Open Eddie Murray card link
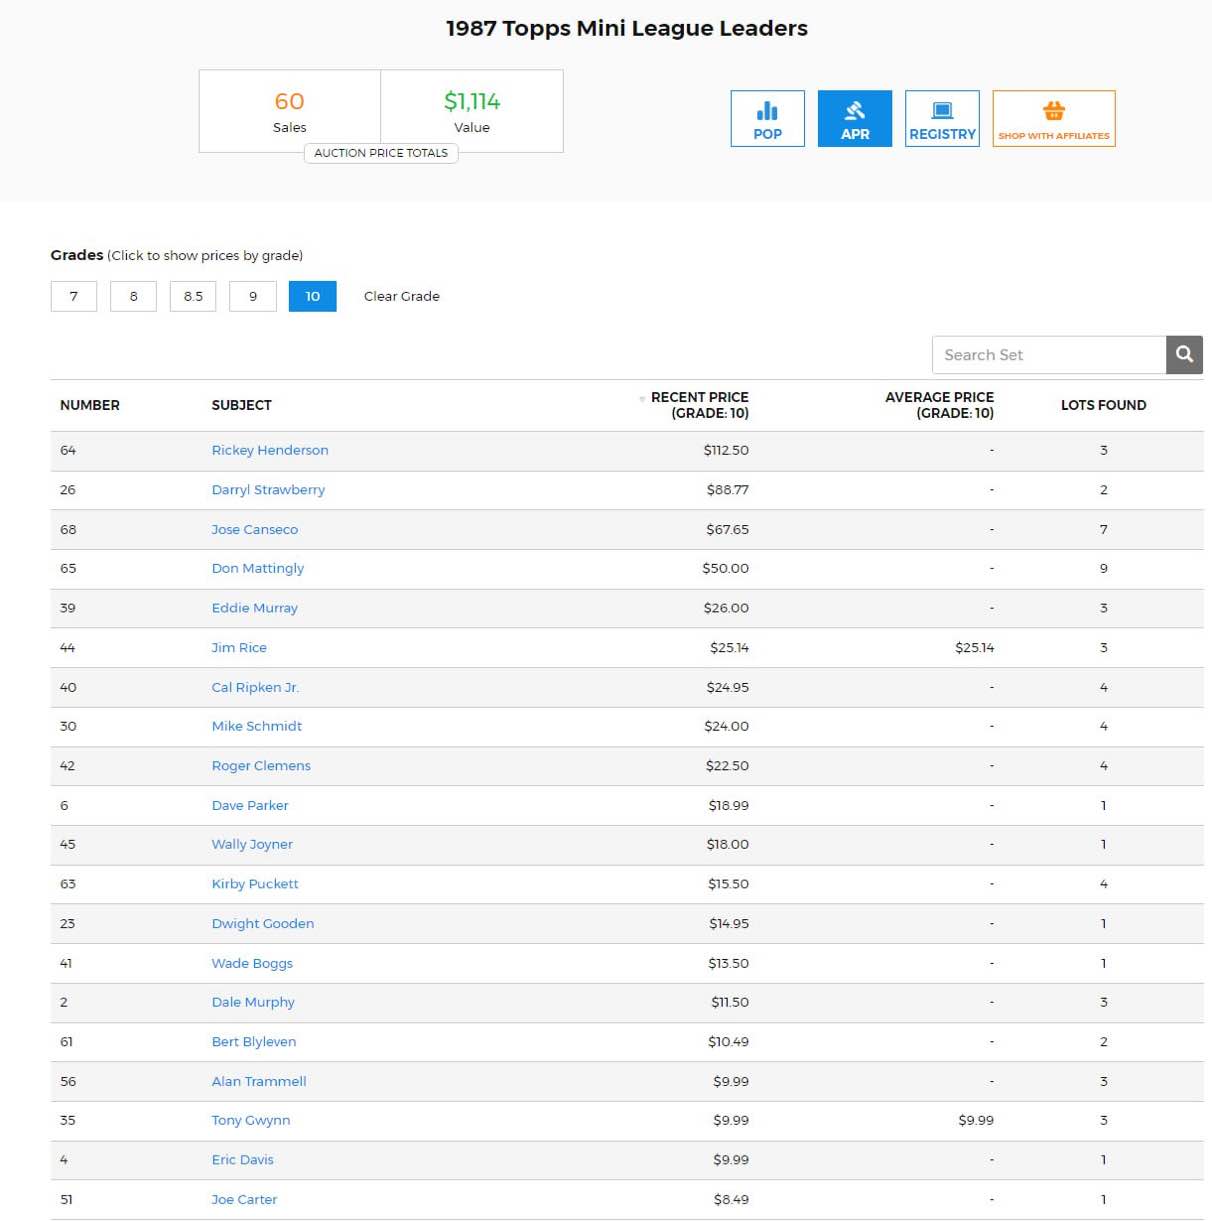Image resolution: width=1212 pixels, height=1221 pixels. point(255,608)
